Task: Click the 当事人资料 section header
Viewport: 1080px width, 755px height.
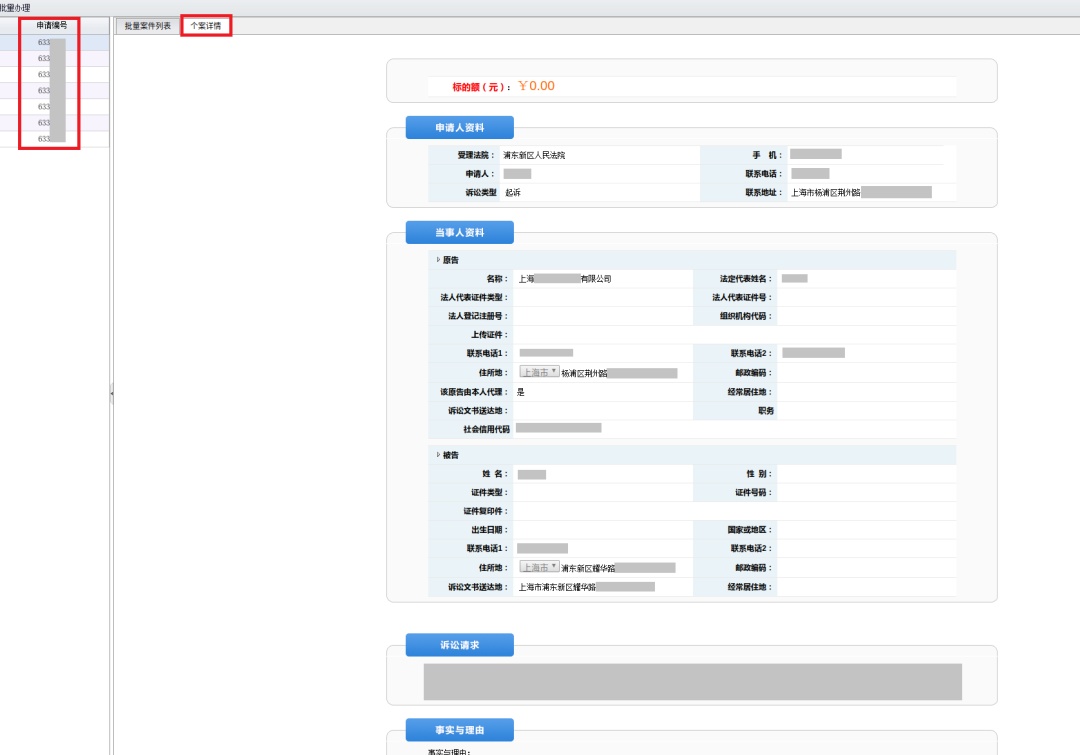Action: pos(459,233)
